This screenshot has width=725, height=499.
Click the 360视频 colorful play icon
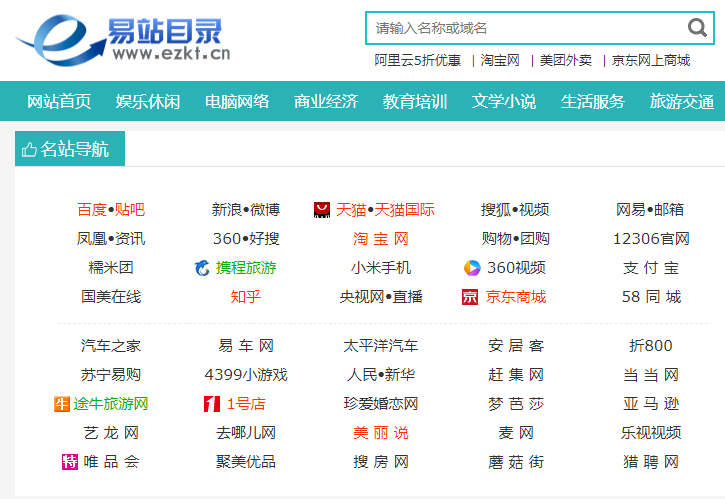(x=472, y=268)
